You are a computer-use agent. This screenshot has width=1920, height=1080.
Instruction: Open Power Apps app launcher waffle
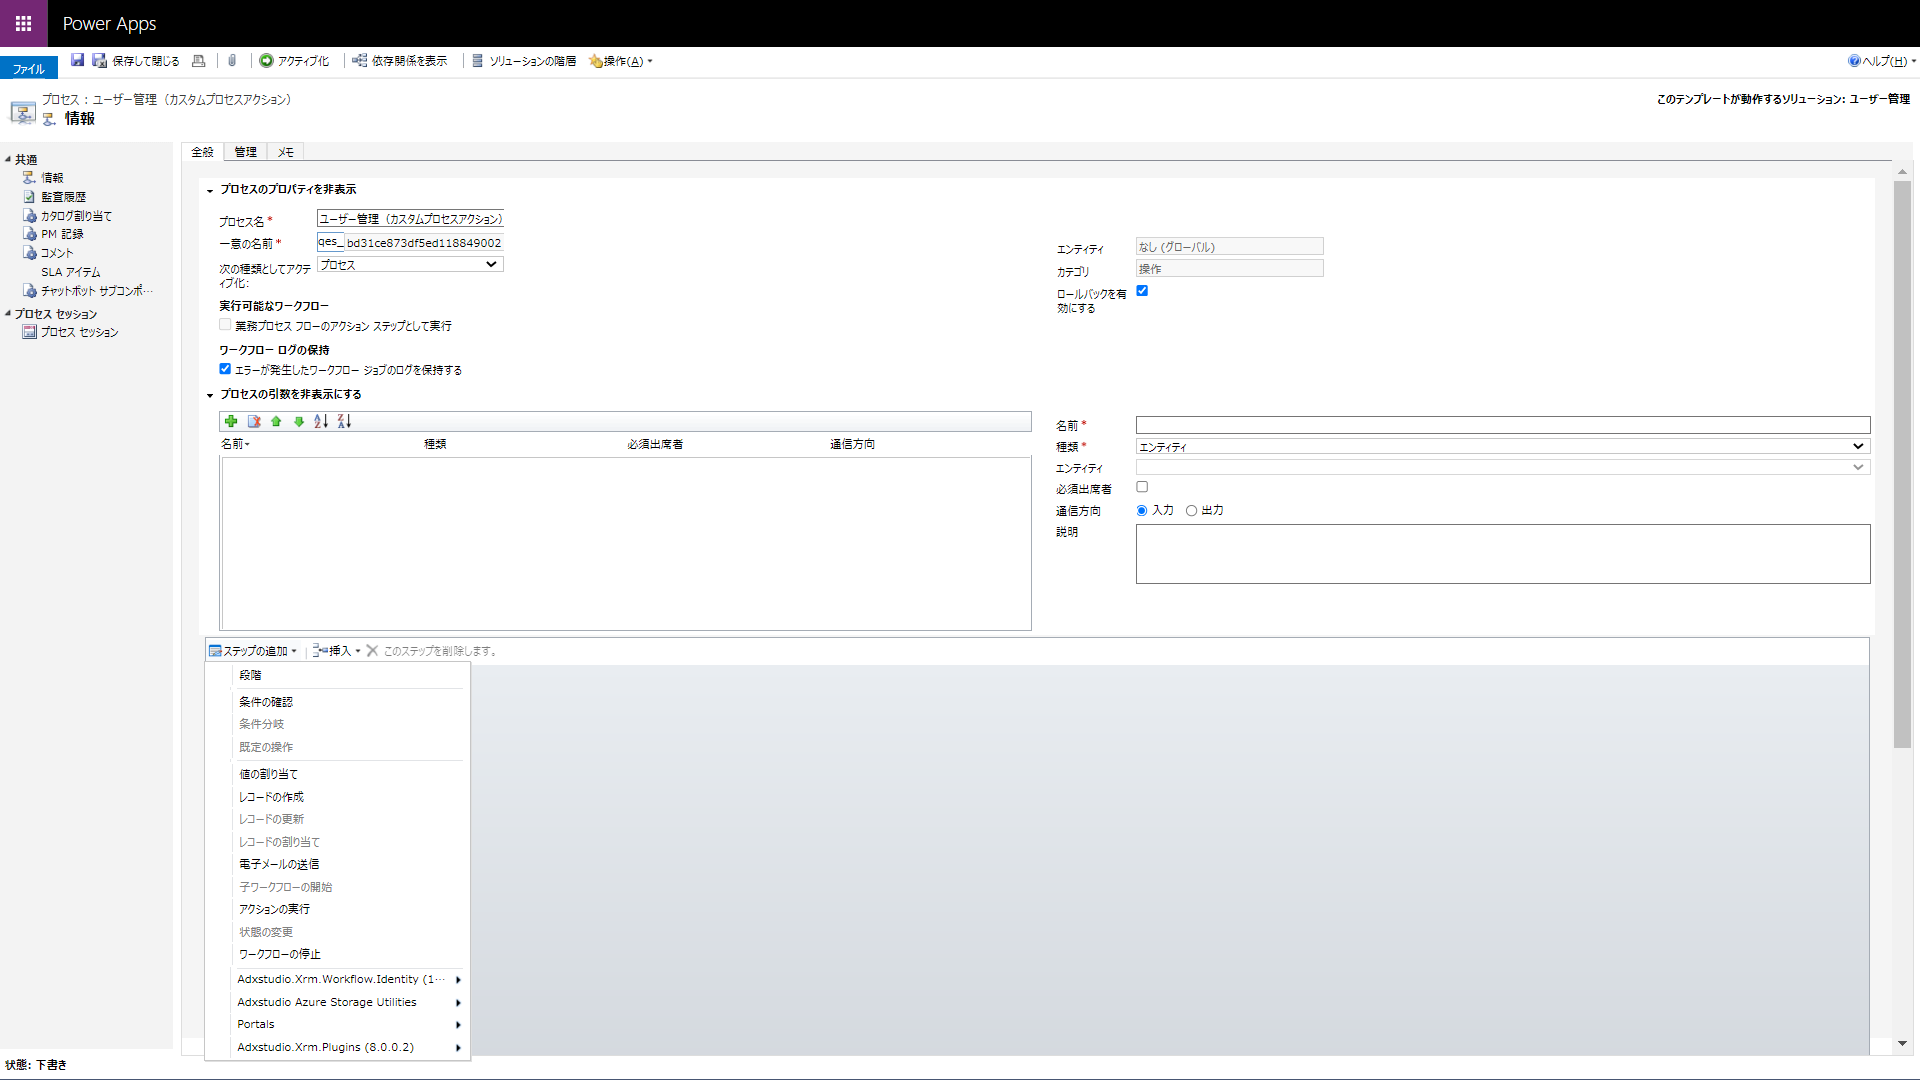(23, 23)
